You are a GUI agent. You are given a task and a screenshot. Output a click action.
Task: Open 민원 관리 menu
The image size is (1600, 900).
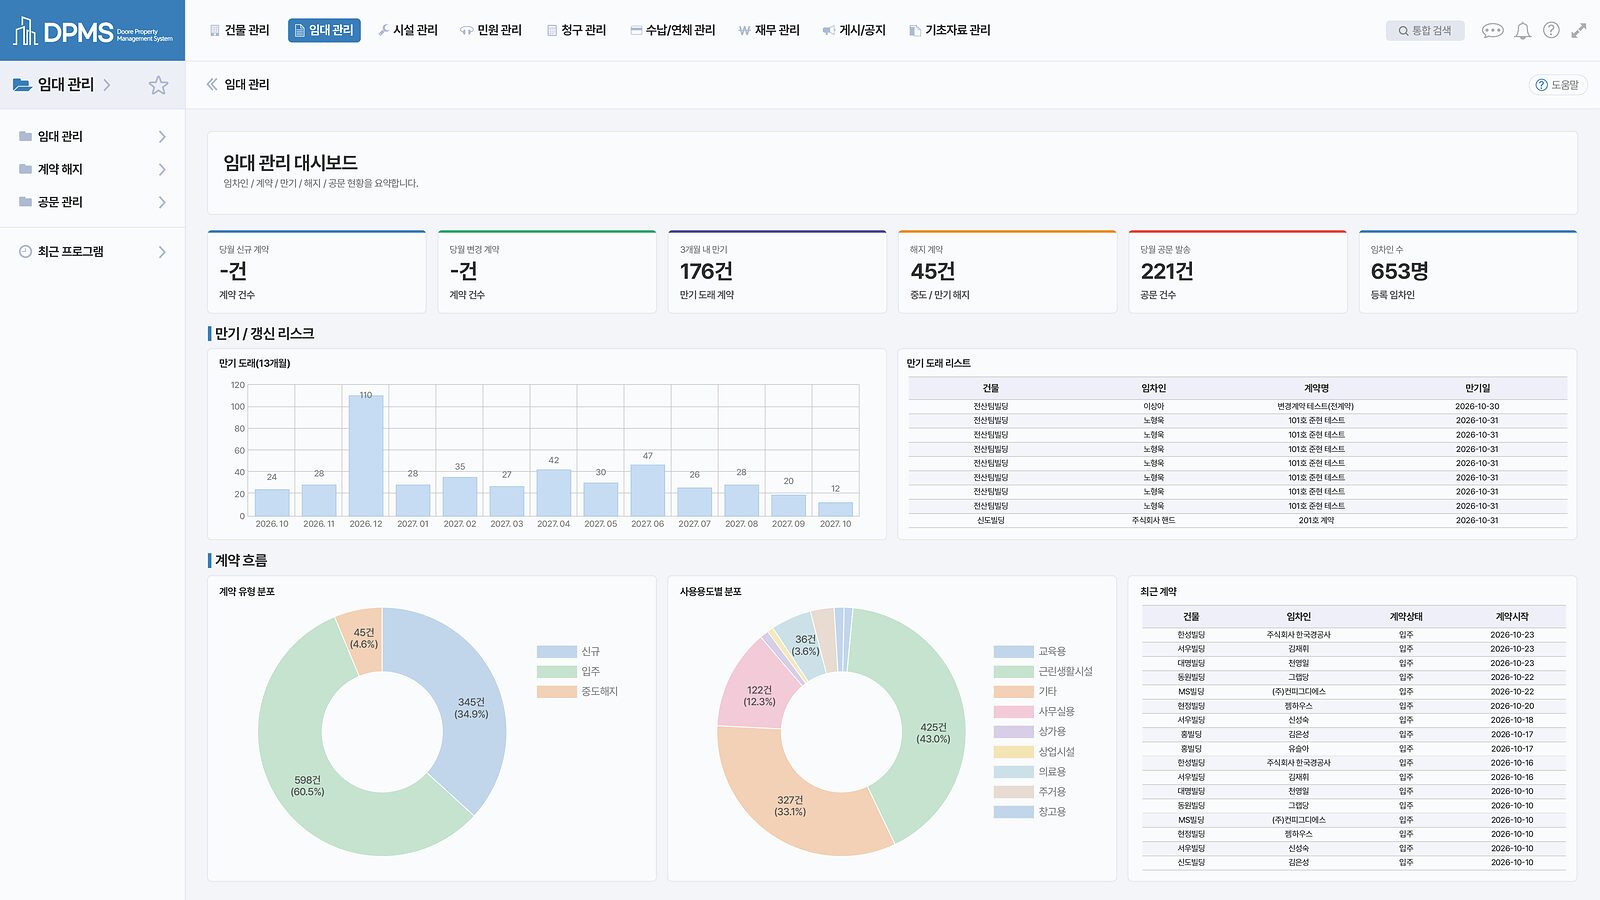click(x=491, y=30)
